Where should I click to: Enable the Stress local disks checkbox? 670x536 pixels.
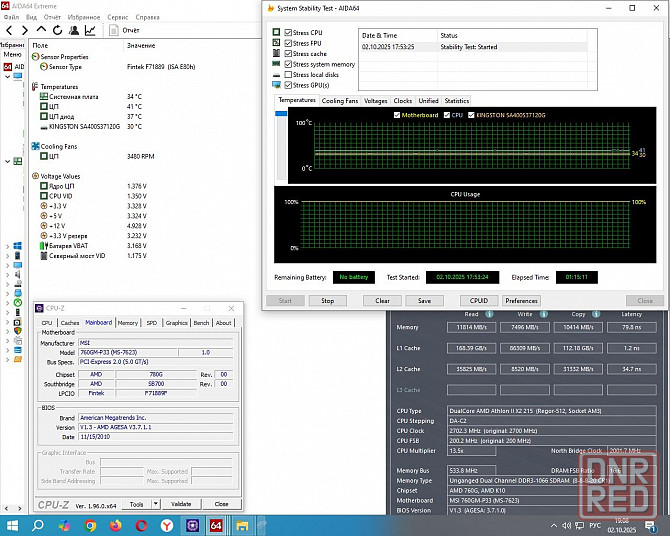[289, 75]
